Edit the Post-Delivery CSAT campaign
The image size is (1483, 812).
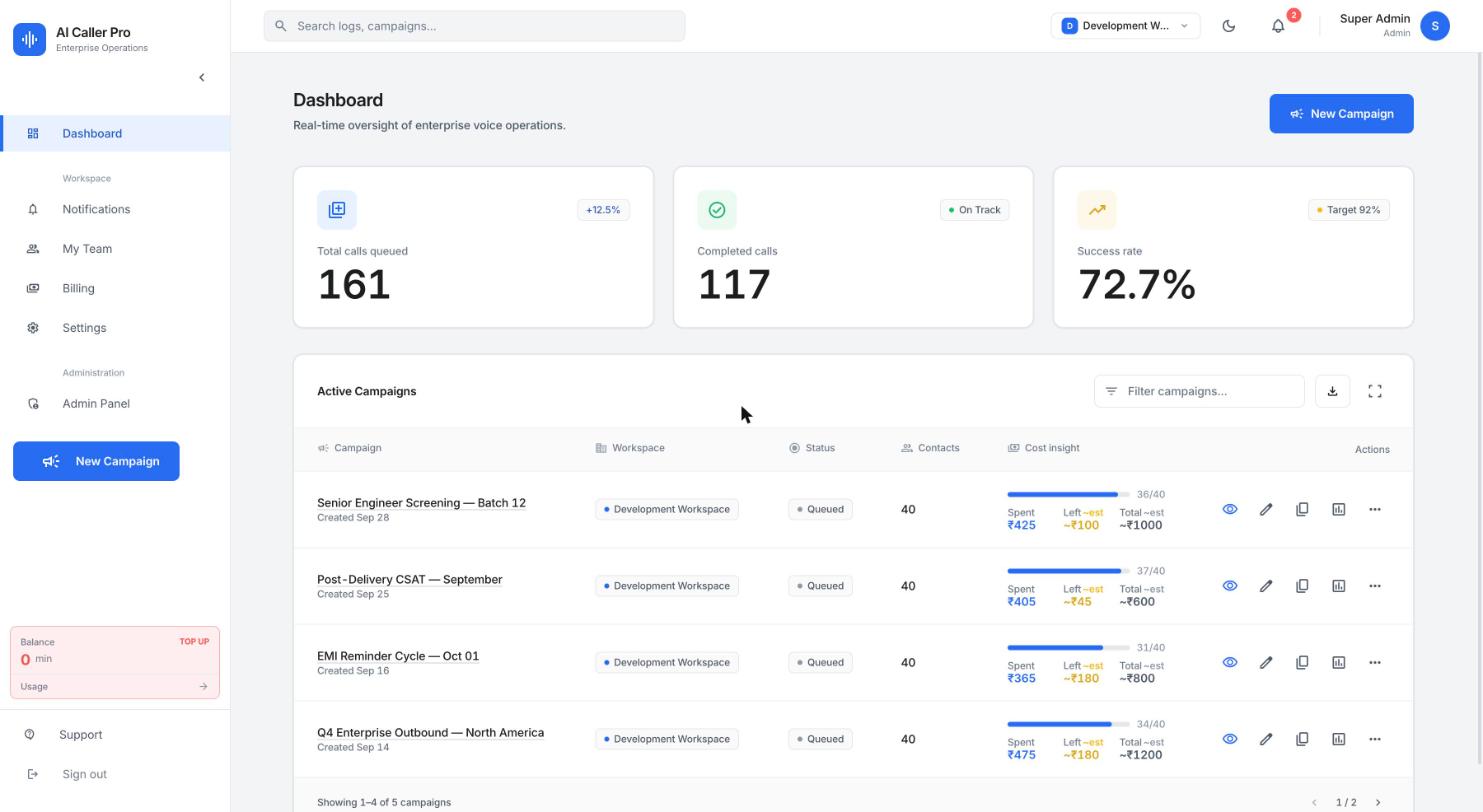pos(1266,586)
